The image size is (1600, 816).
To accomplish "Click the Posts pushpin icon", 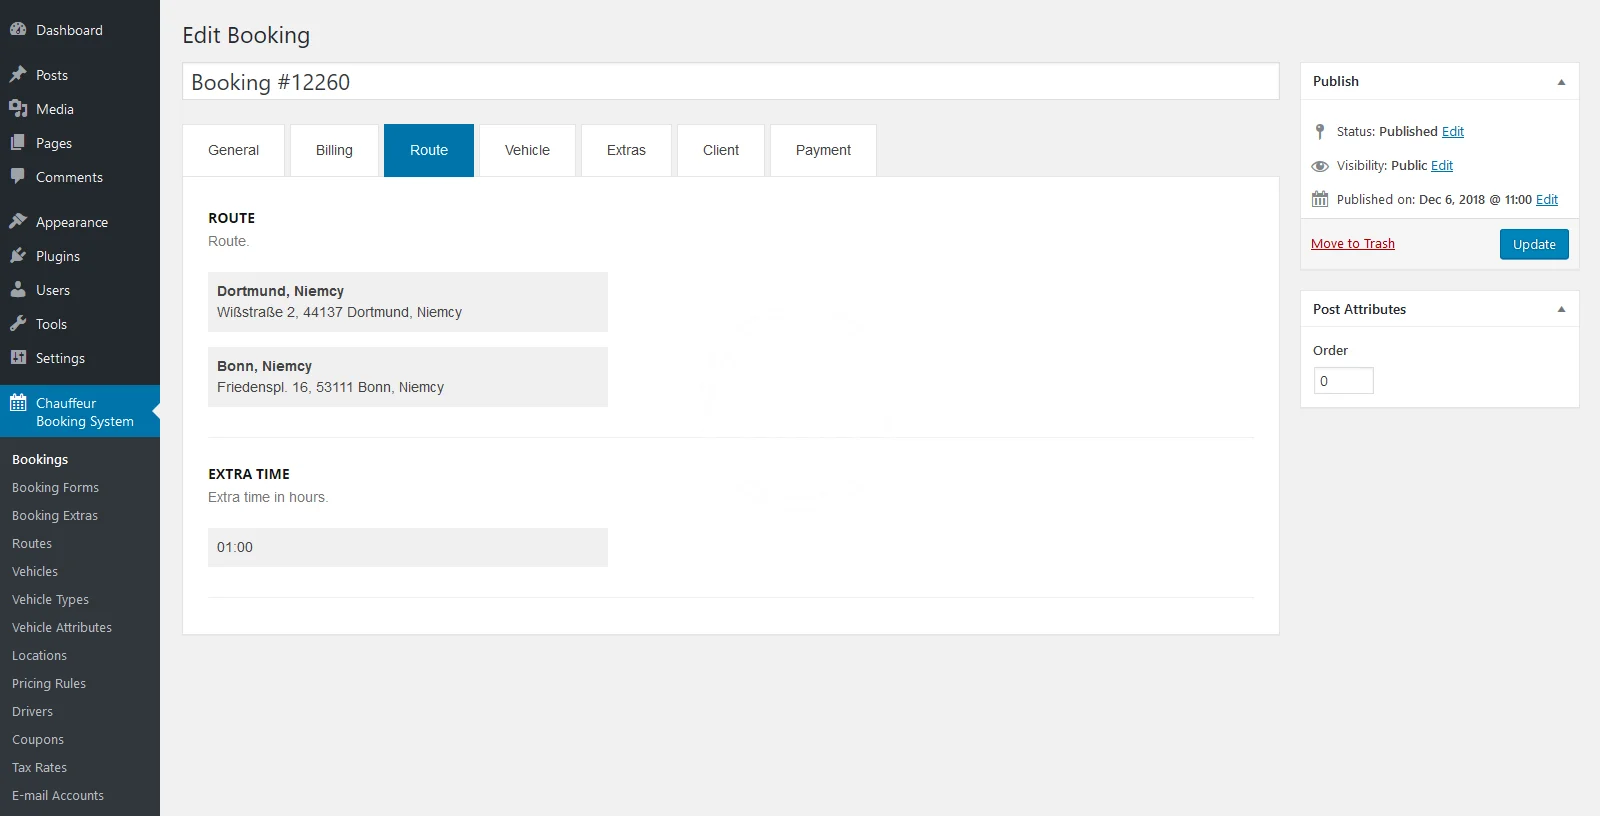I will click(x=18, y=75).
